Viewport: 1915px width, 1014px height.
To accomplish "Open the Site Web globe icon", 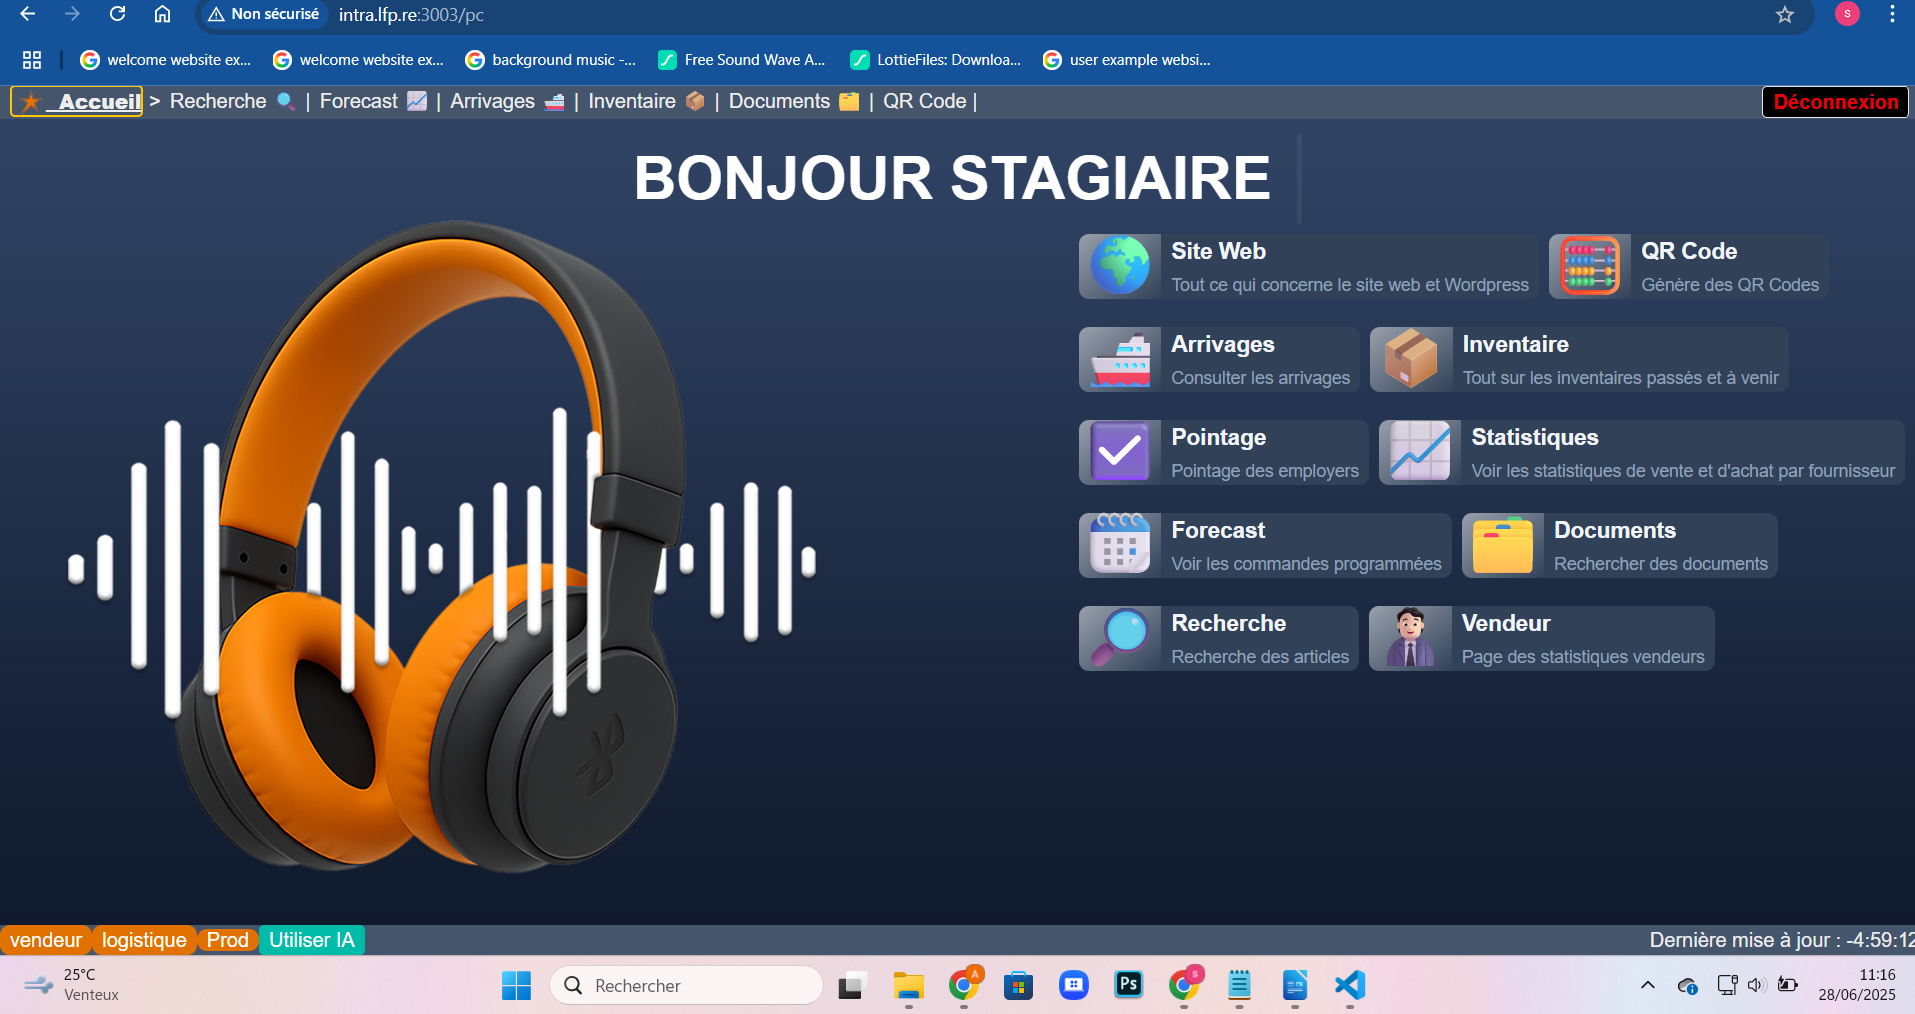I will coord(1118,266).
